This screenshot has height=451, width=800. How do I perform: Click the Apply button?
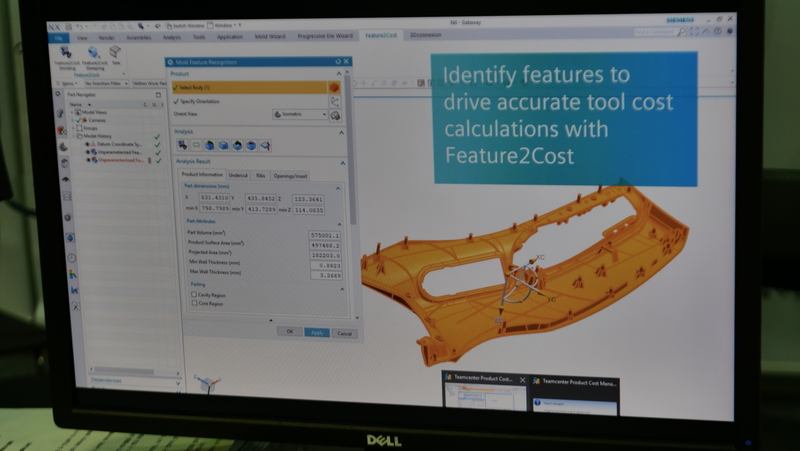[x=317, y=333]
